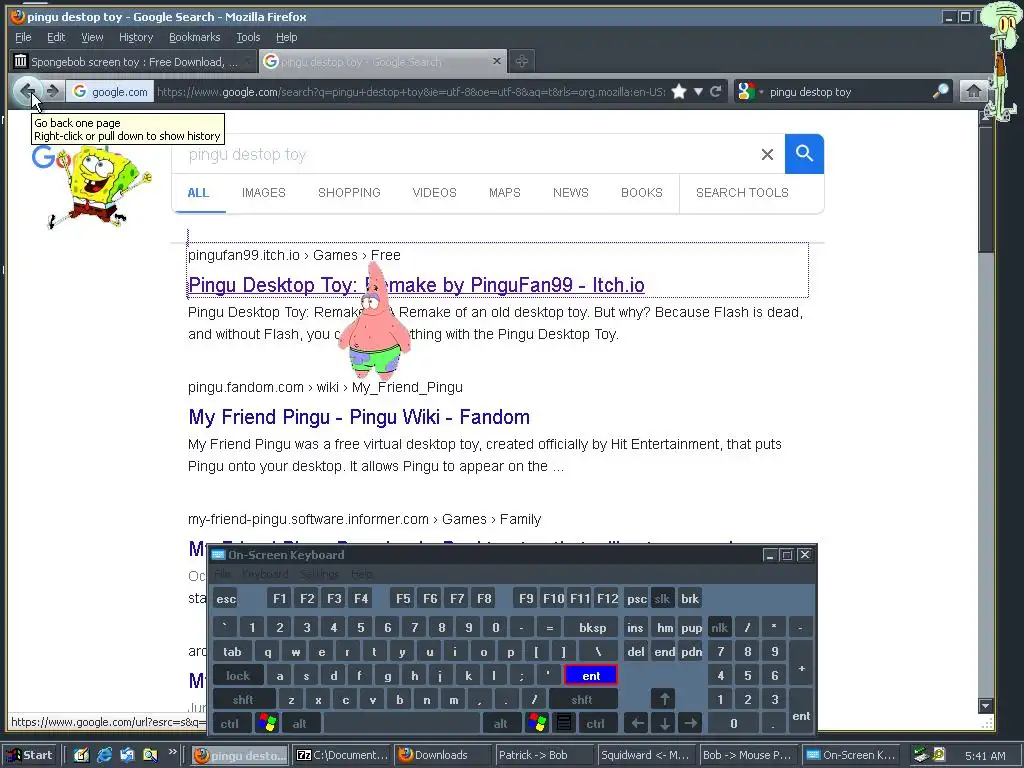
Task: Open the Tools menu
Action: click(248, 37)
